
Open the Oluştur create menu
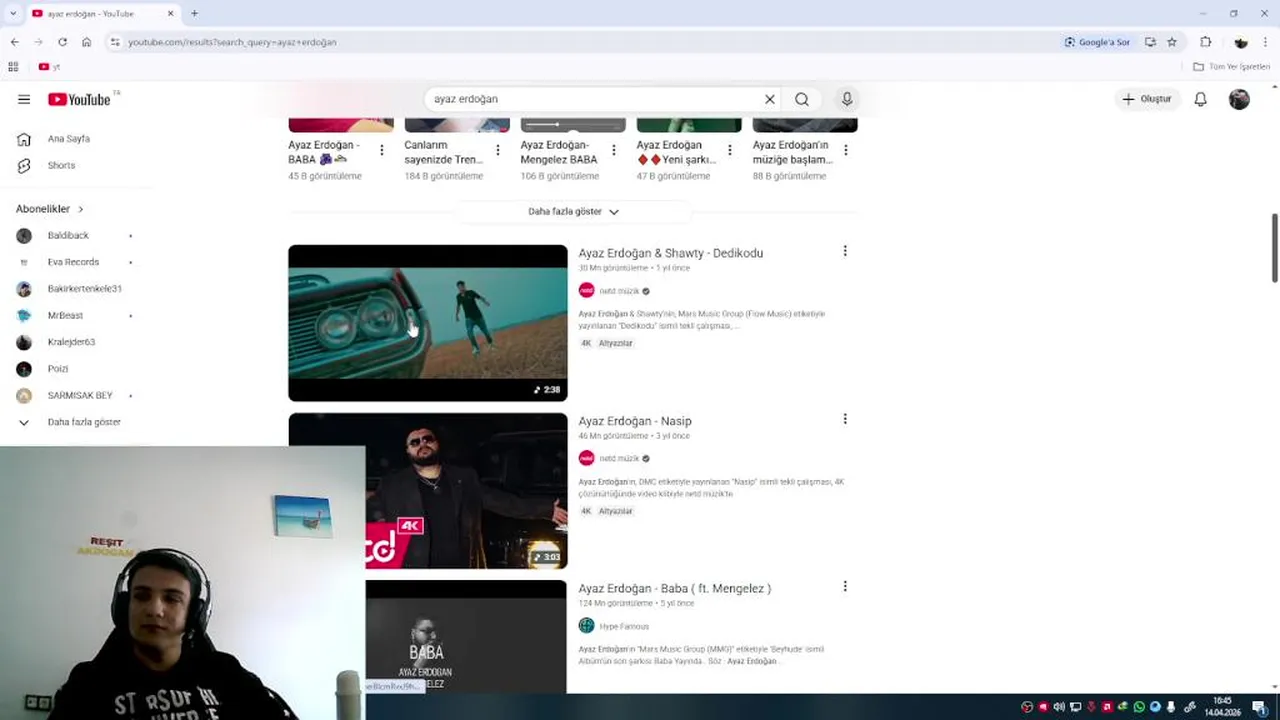point(1146,99)
